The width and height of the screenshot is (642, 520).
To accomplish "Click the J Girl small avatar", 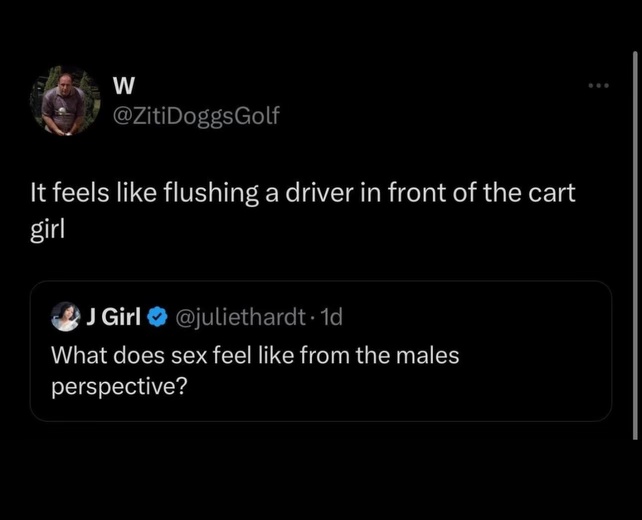I will tap(65, 317).
